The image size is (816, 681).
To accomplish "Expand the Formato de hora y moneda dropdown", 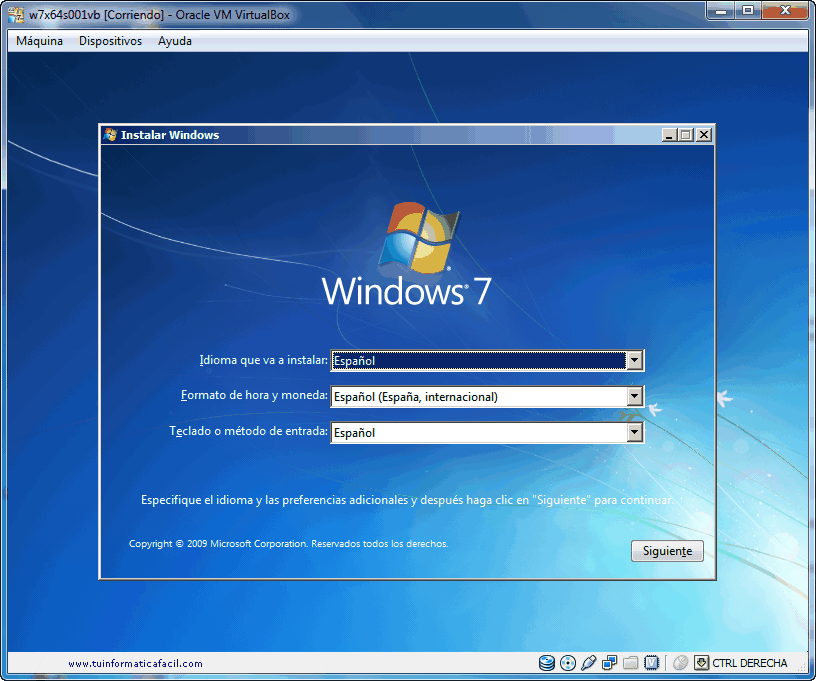I will pos(634,396).
